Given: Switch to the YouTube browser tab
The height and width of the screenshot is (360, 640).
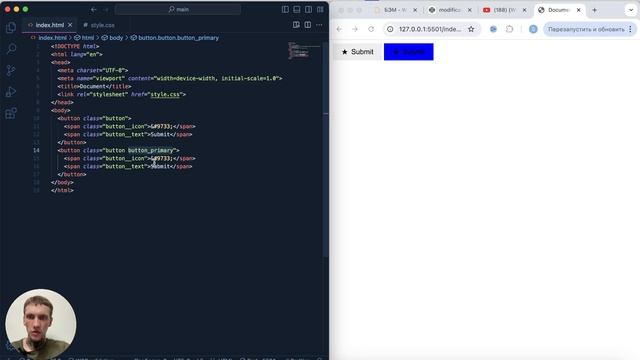Looking at the screenshot, I should pos(504,10).
